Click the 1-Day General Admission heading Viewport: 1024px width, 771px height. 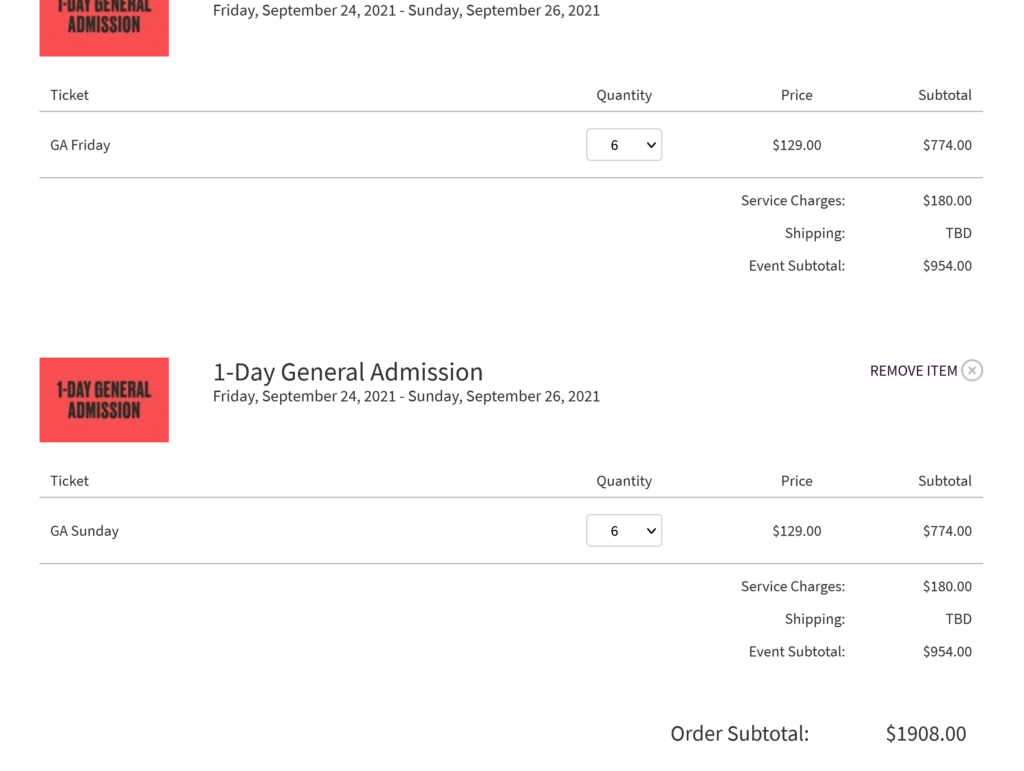348,372
